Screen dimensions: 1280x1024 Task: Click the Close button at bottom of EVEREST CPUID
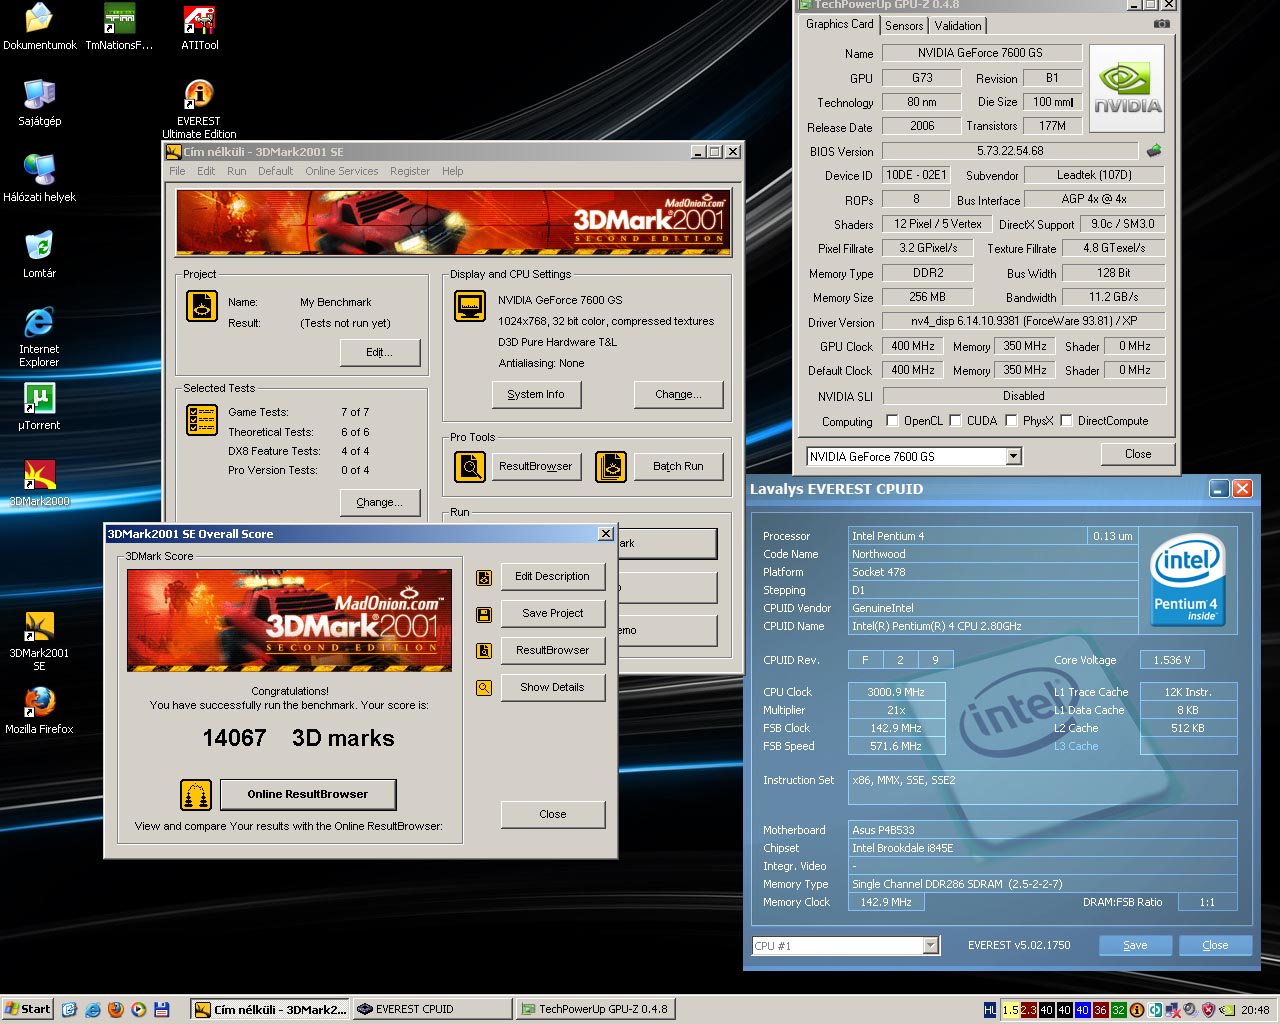(1215, 946)
